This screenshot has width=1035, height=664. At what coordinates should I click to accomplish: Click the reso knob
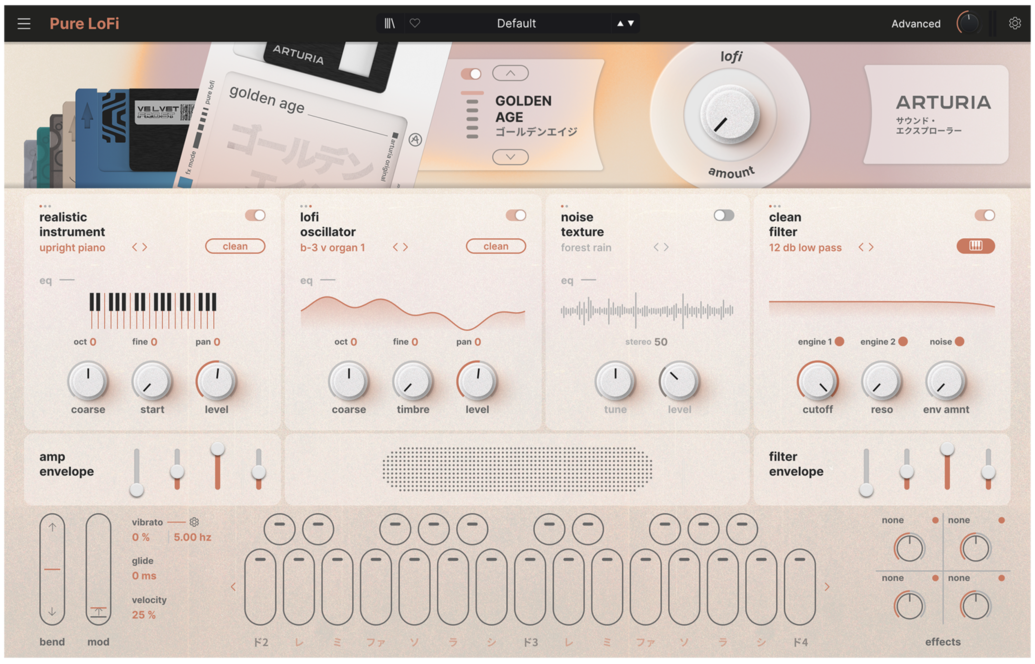click(881, 382)
